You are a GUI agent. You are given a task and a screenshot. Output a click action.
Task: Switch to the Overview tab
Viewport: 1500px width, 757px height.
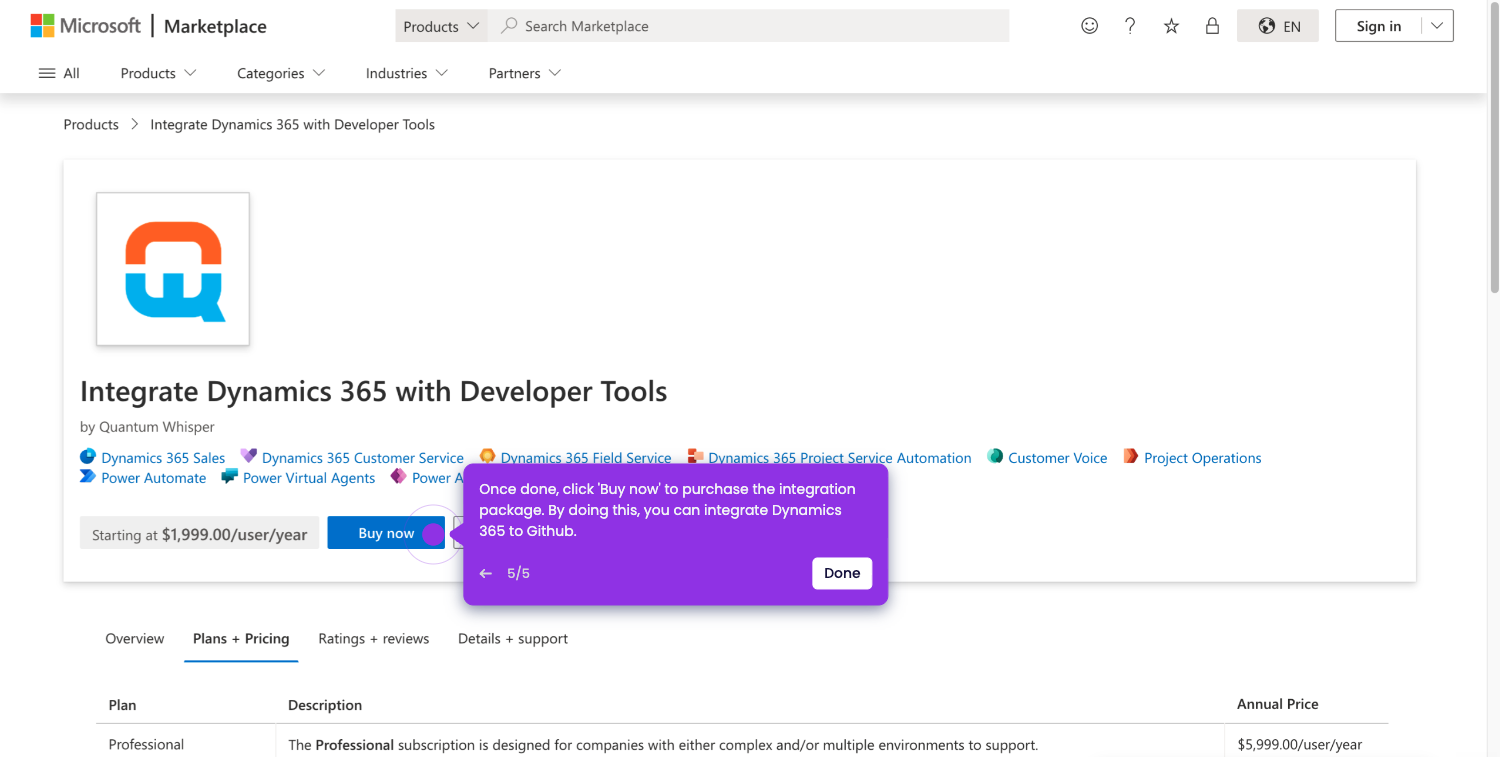point(135,638)
